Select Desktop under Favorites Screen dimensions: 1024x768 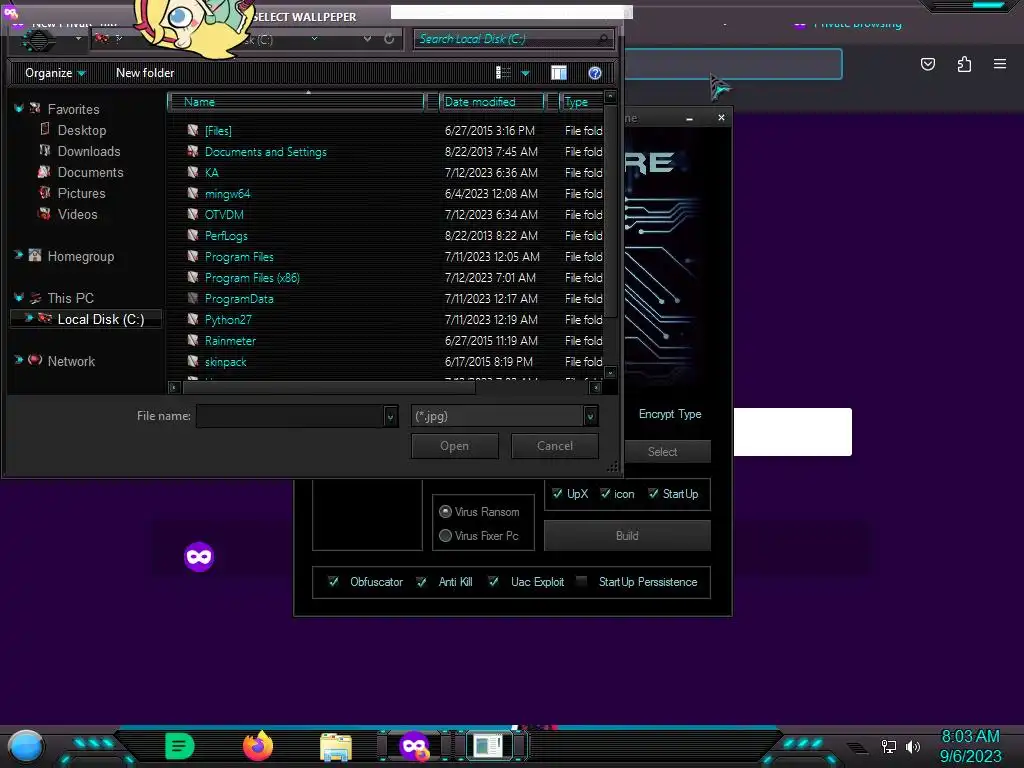82,131
